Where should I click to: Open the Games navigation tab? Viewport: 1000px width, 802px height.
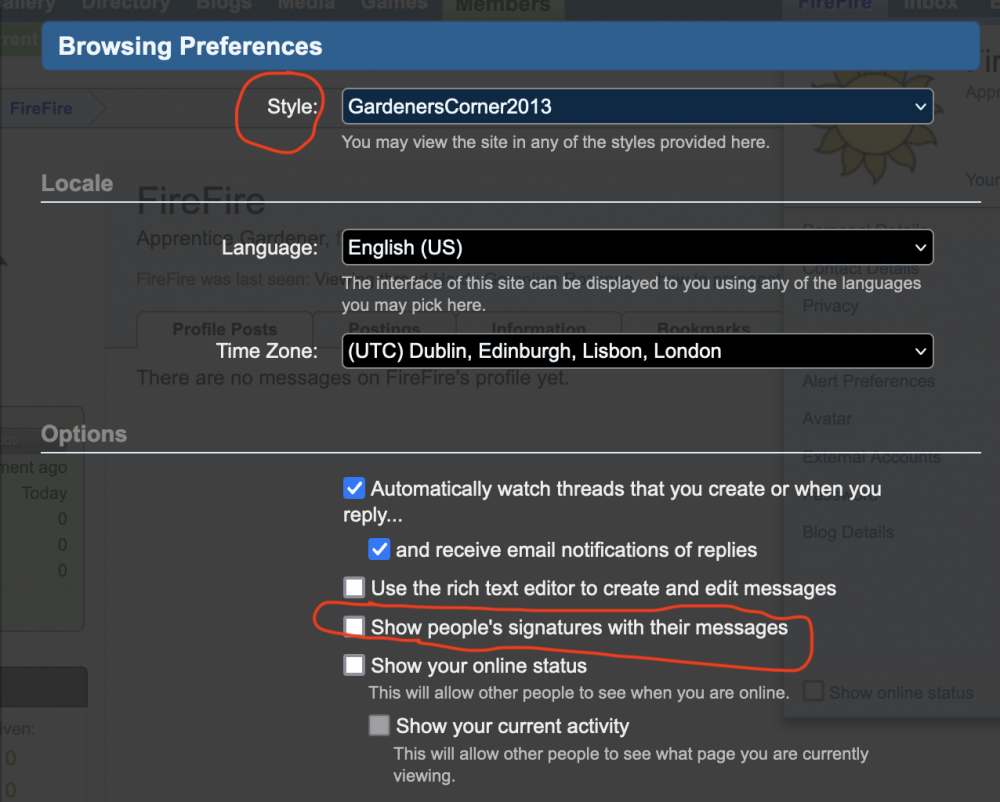(394, 5)
